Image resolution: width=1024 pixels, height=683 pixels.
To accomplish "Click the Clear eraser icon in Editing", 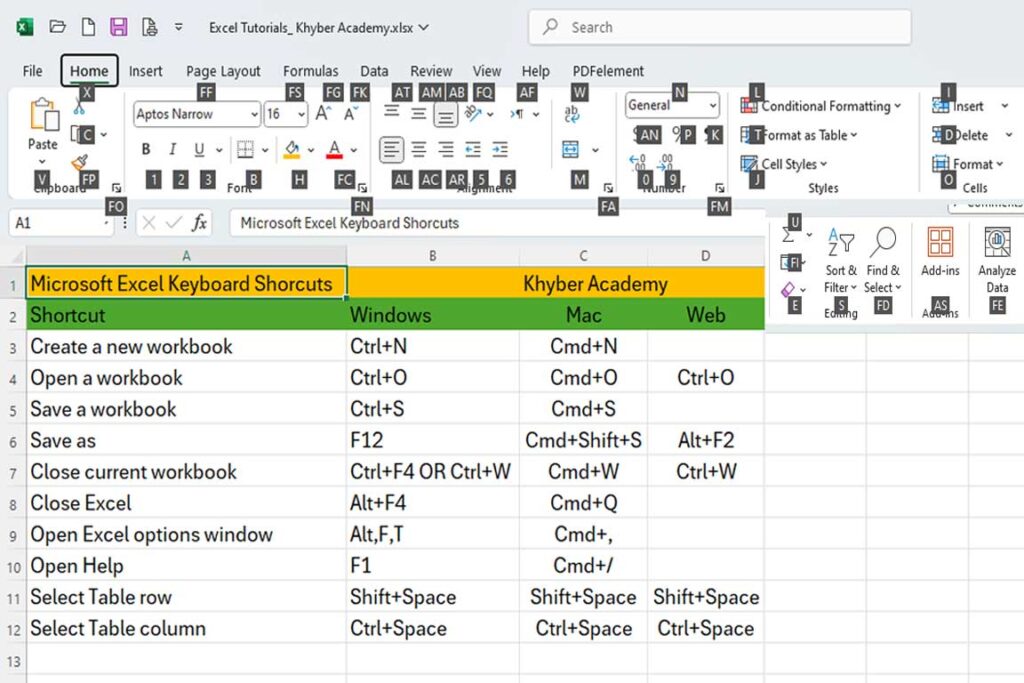I will pos(788,289).
